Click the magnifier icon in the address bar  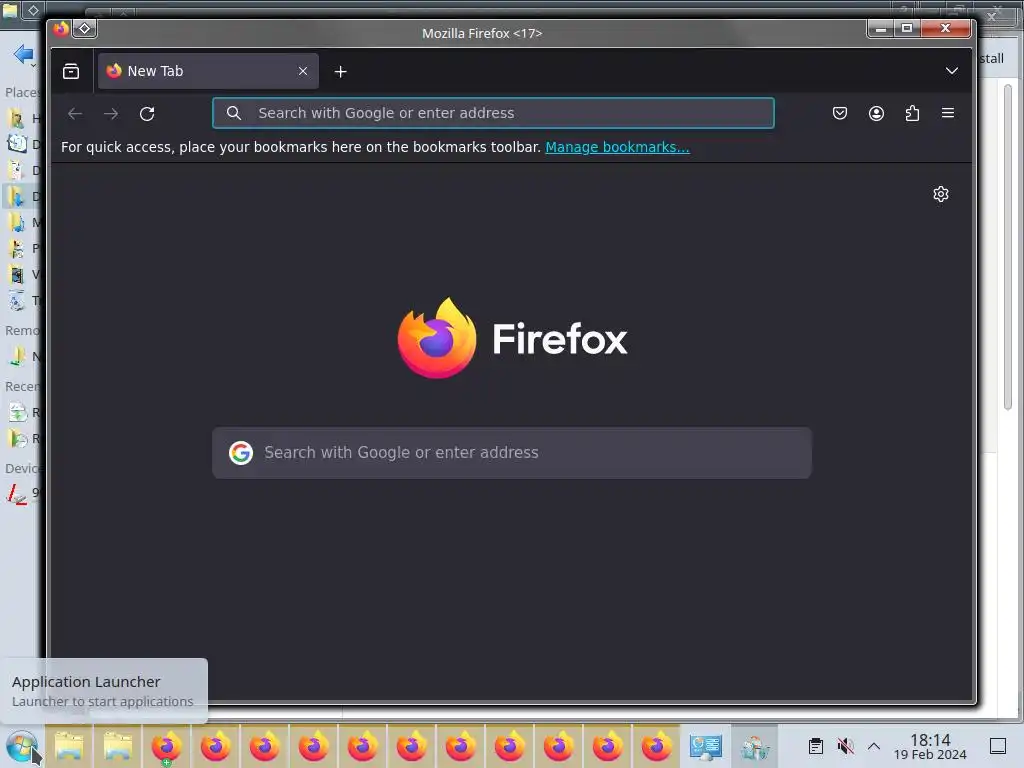pos(234,113)
